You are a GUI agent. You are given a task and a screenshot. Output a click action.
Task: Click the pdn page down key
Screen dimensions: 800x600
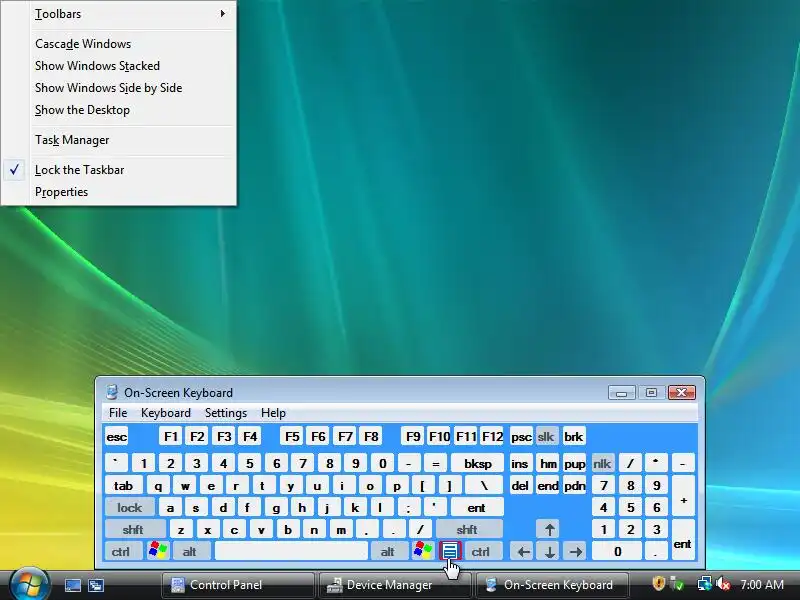574,485
